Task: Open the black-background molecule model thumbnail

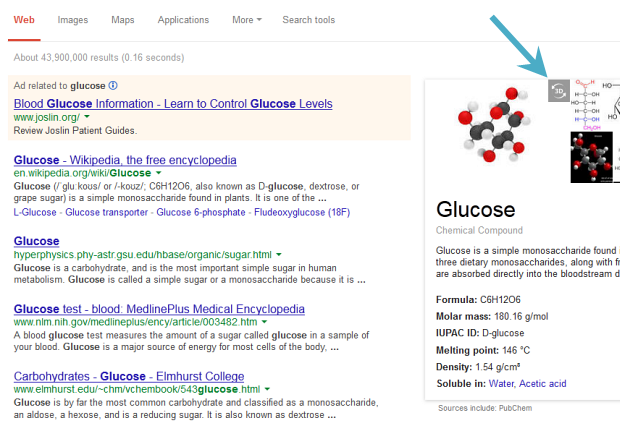Action: tap(592, 157)
